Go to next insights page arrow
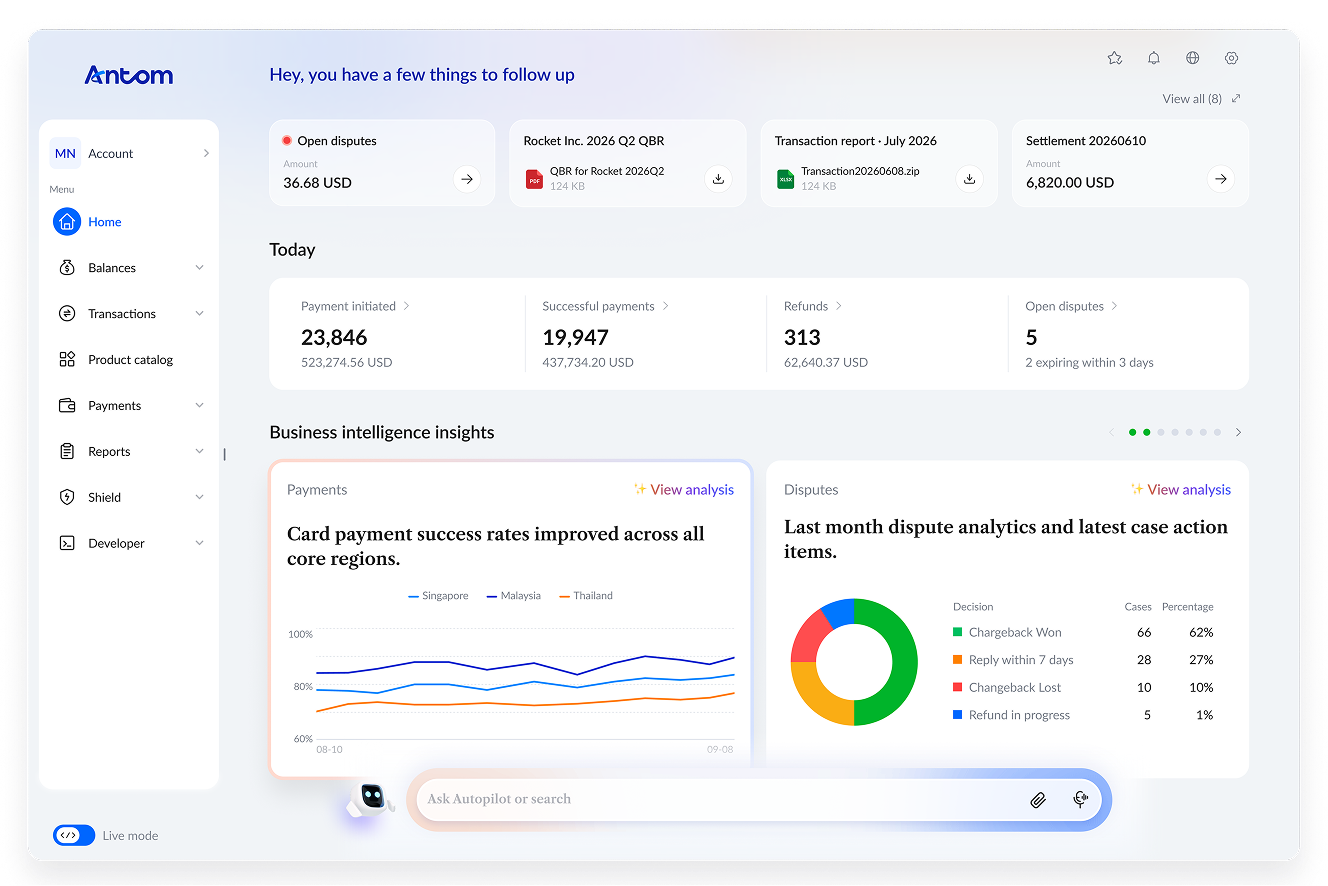The image size is (1328, 886). click(1238, 432)
